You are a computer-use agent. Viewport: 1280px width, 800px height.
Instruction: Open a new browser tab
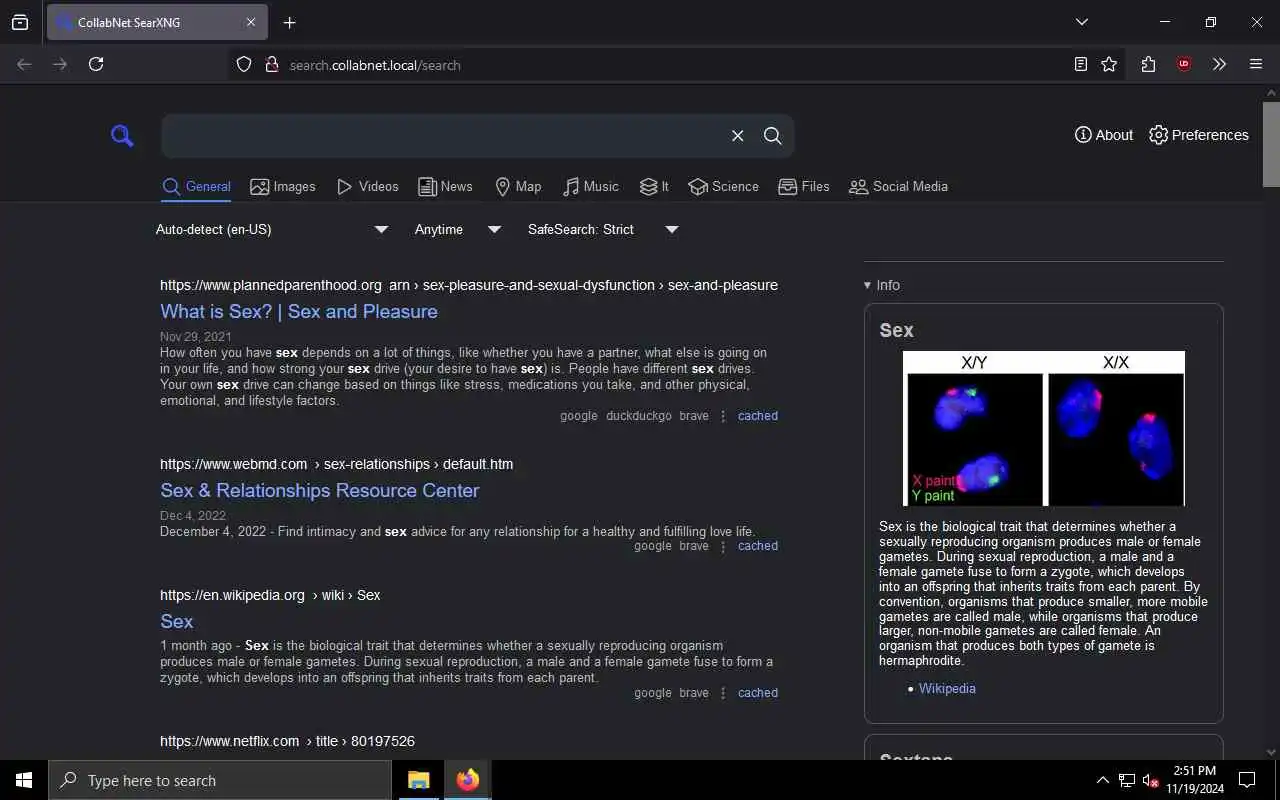(289, 22)
